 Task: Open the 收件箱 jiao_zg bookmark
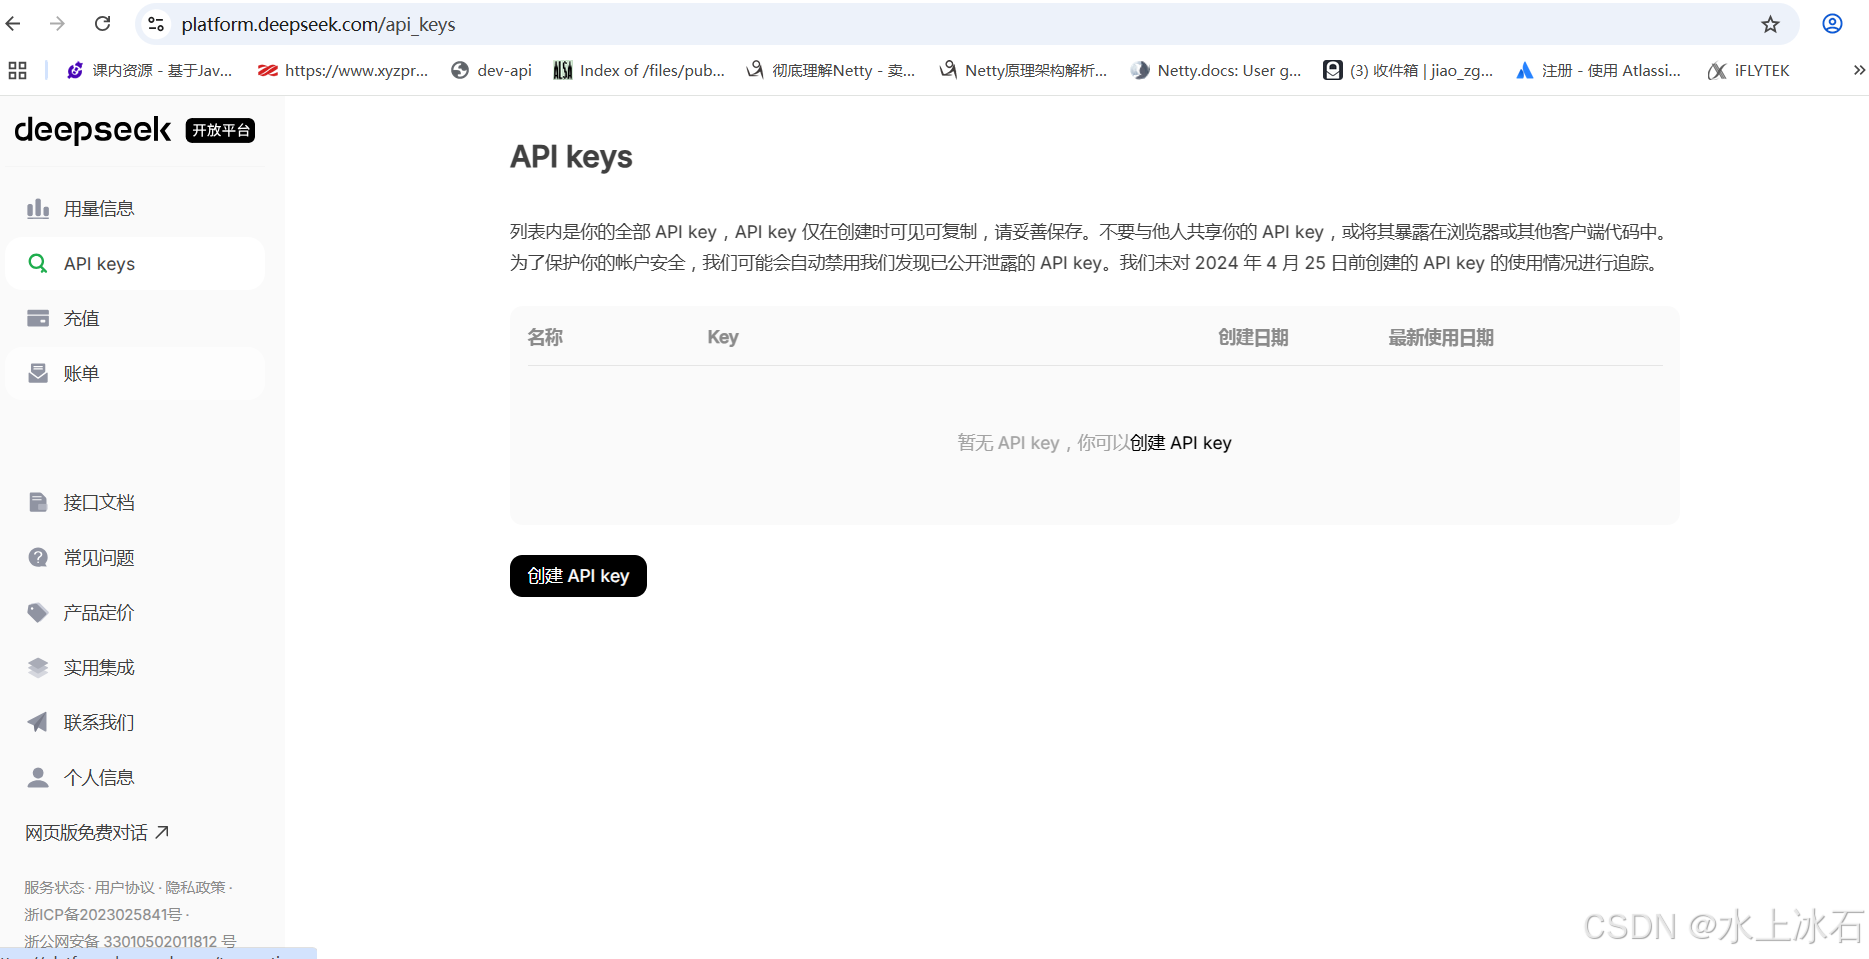click(1408, 70)
